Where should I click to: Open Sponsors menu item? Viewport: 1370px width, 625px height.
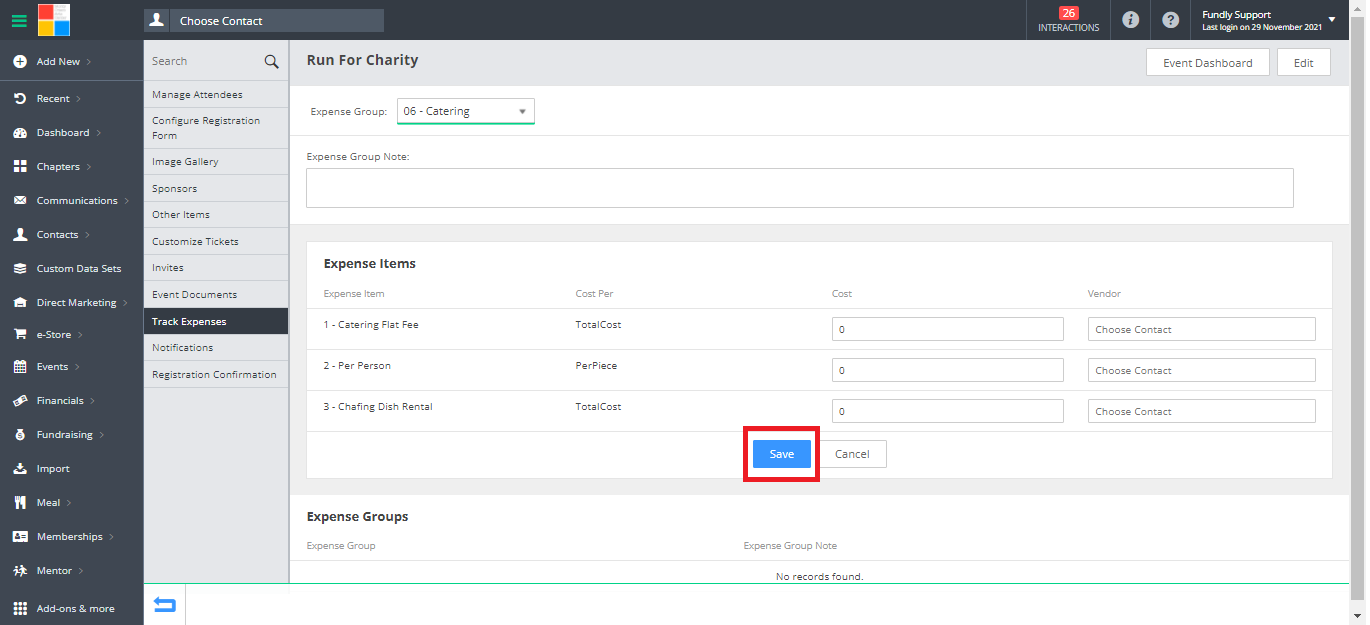216,189
